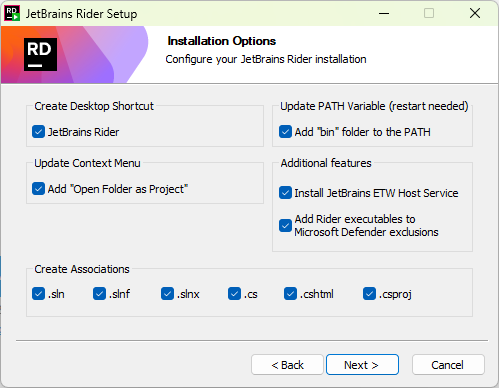
Task: Click the "JetBrains Rider Setup" window title
Action: coord(81,14)
